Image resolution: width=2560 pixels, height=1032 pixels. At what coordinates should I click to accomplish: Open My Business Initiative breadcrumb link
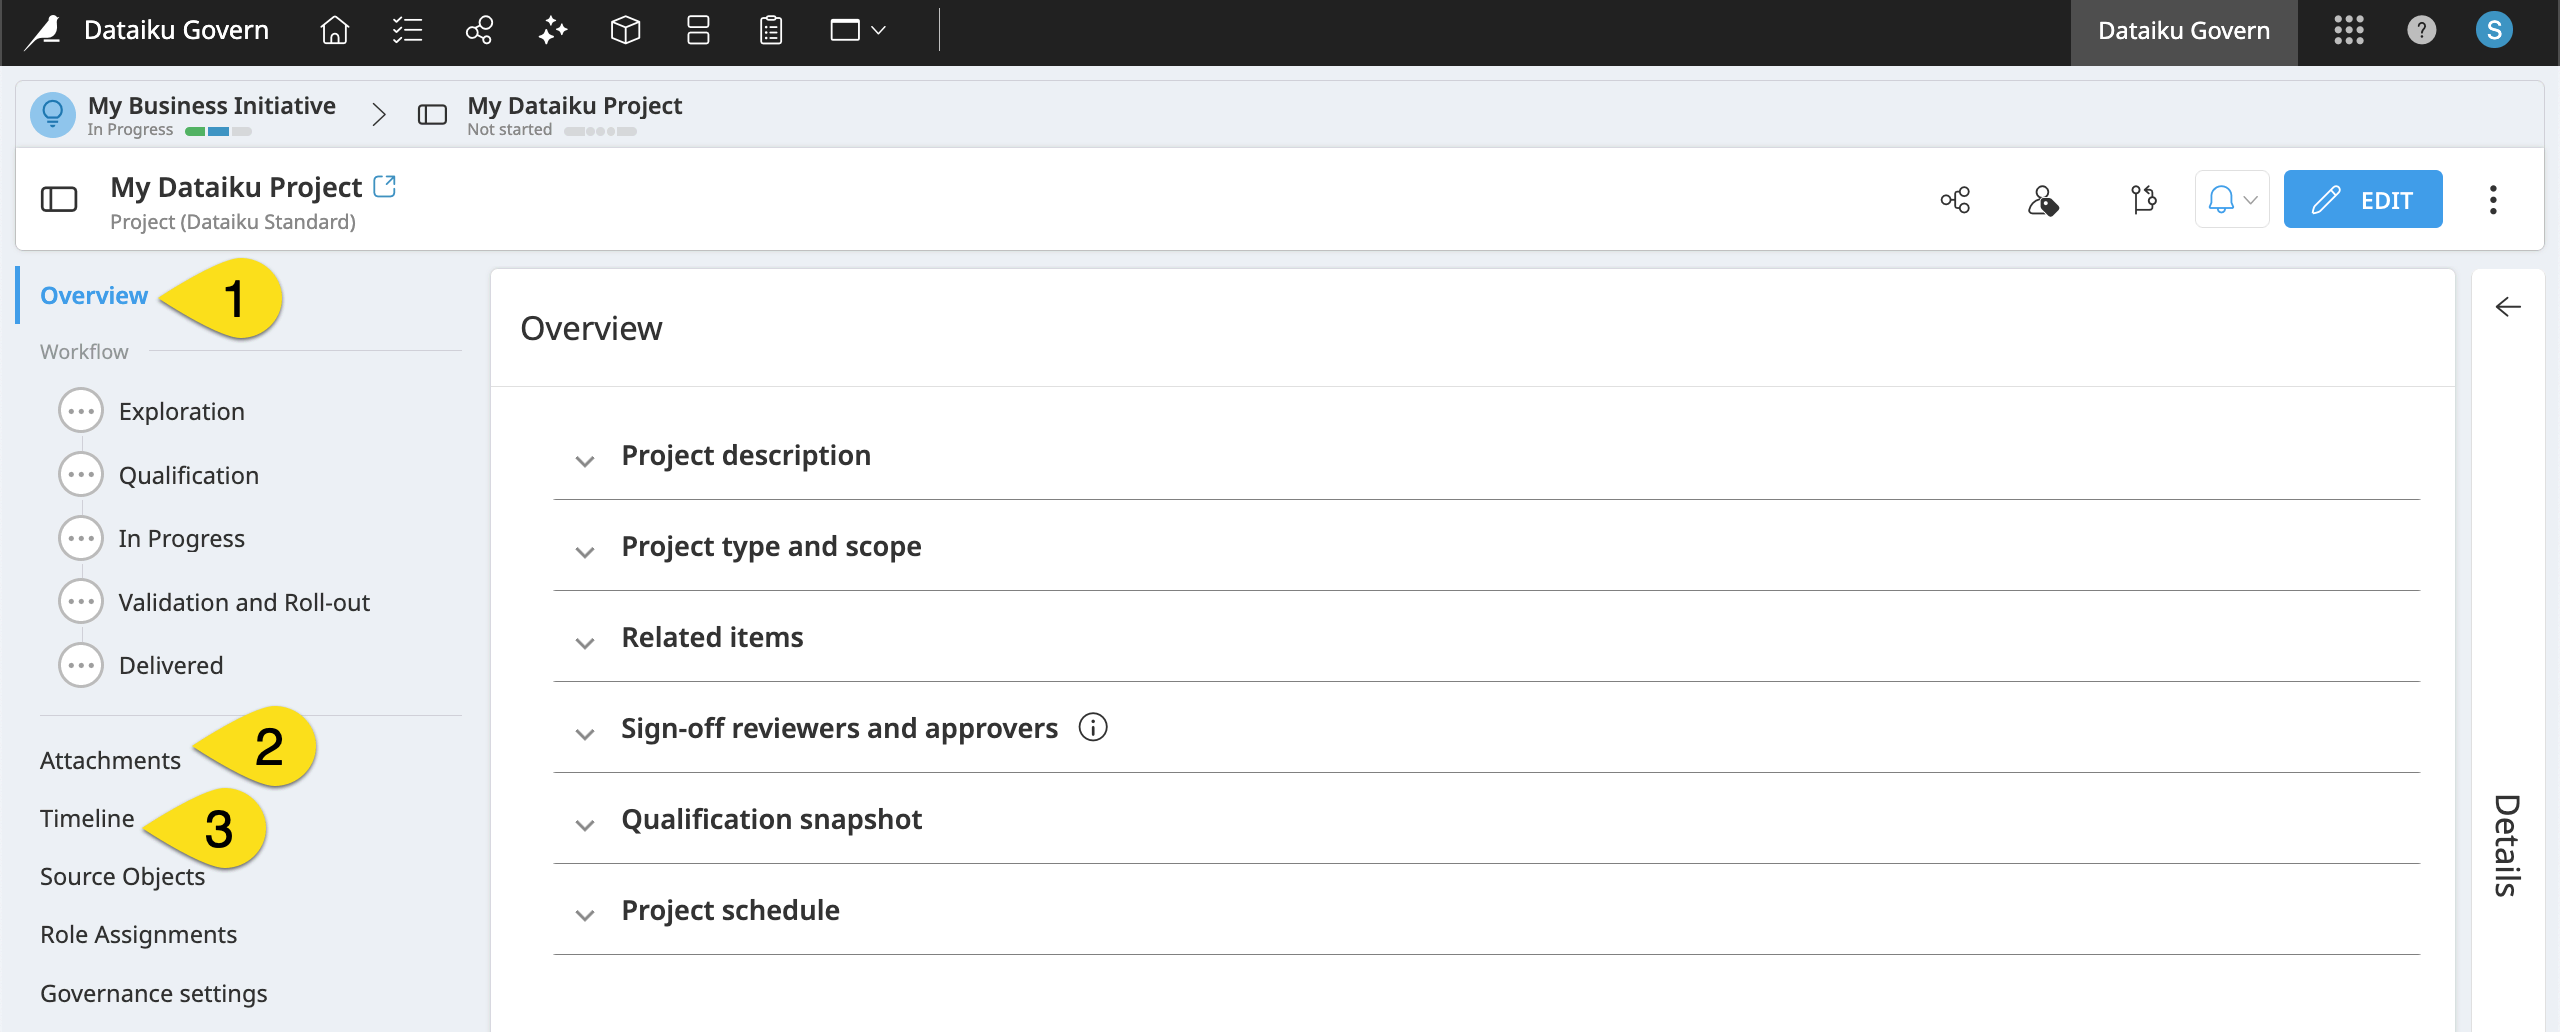[210, 104]
